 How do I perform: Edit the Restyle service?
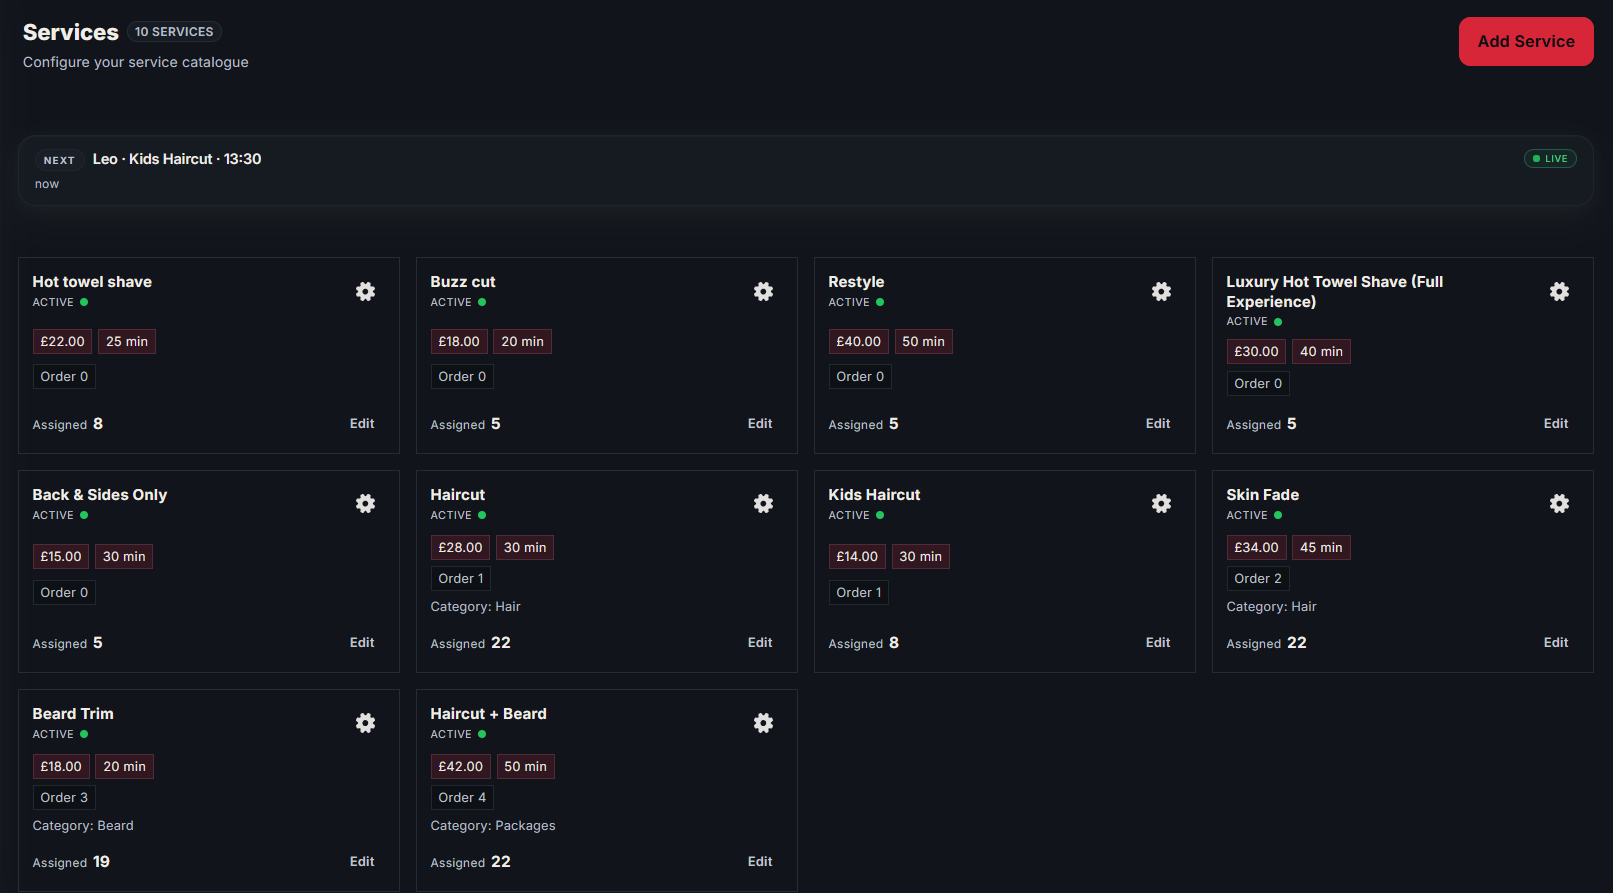click(x=1158, y=424)
